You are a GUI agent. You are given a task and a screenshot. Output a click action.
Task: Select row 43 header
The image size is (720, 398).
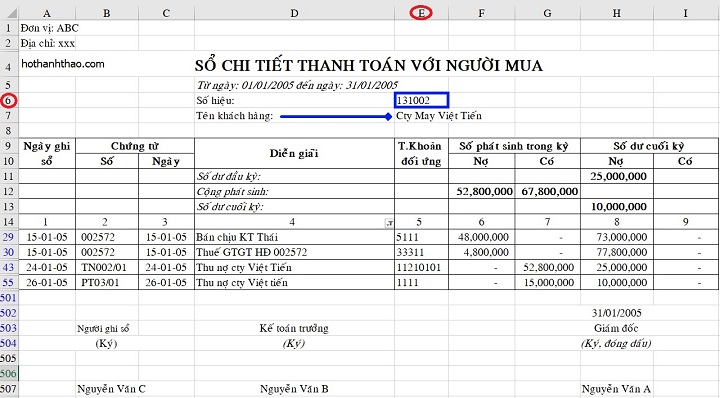tap(9, 267)
